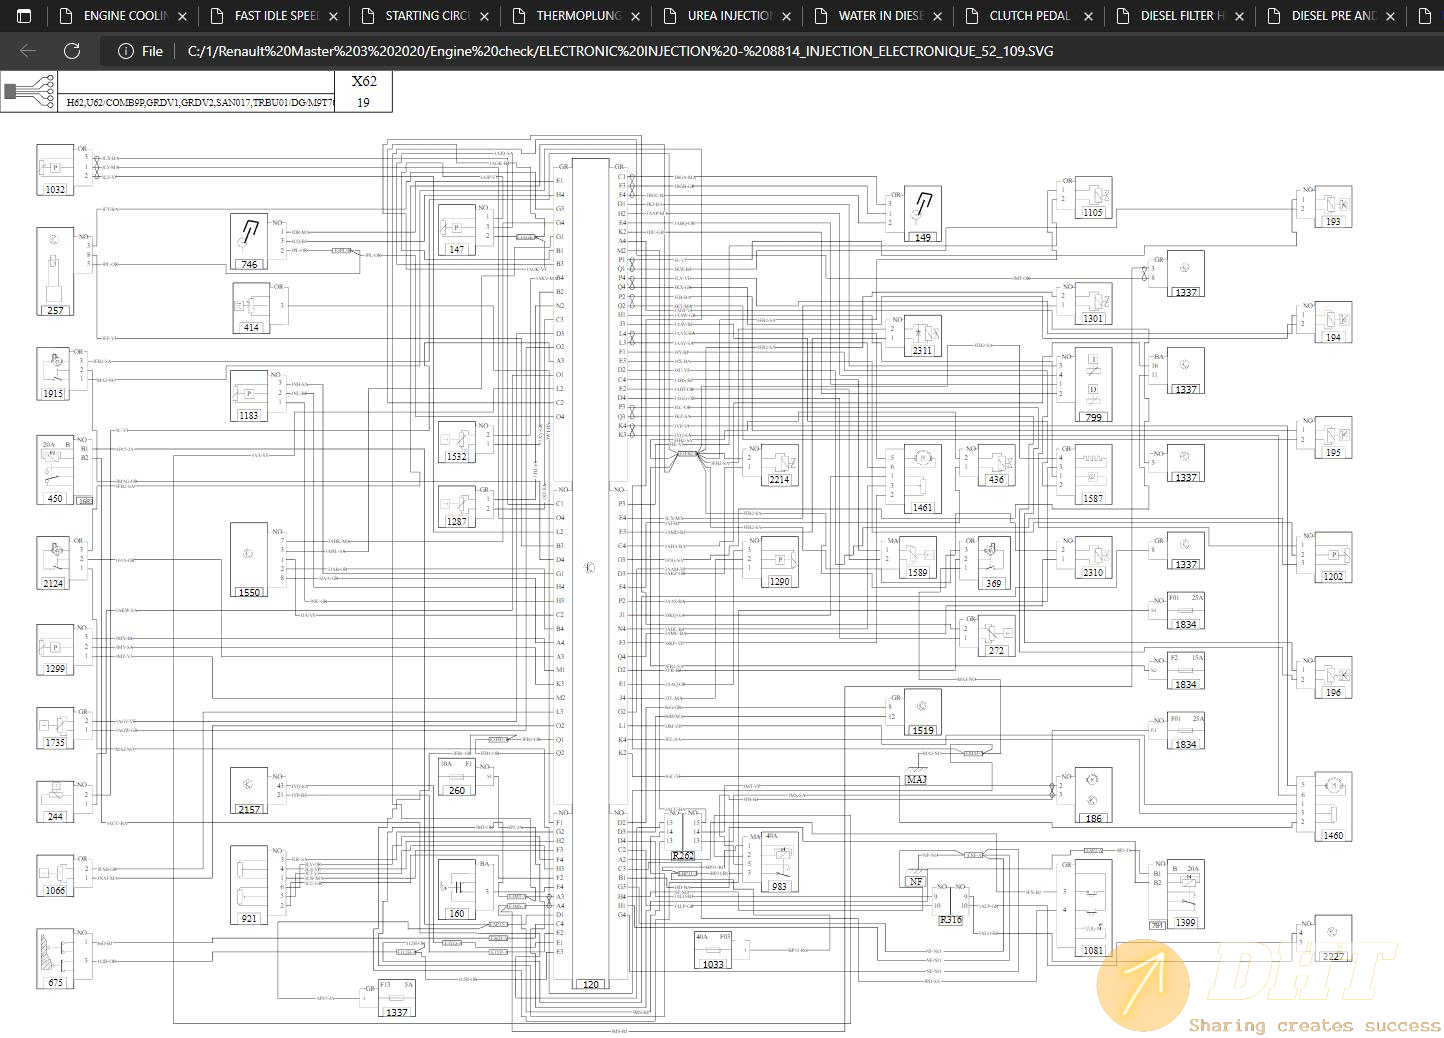Close the WATER IN DIESEL tab
Image resolution: width=1444 pixels, height=1038 pixels.
[x=937, y=17]
